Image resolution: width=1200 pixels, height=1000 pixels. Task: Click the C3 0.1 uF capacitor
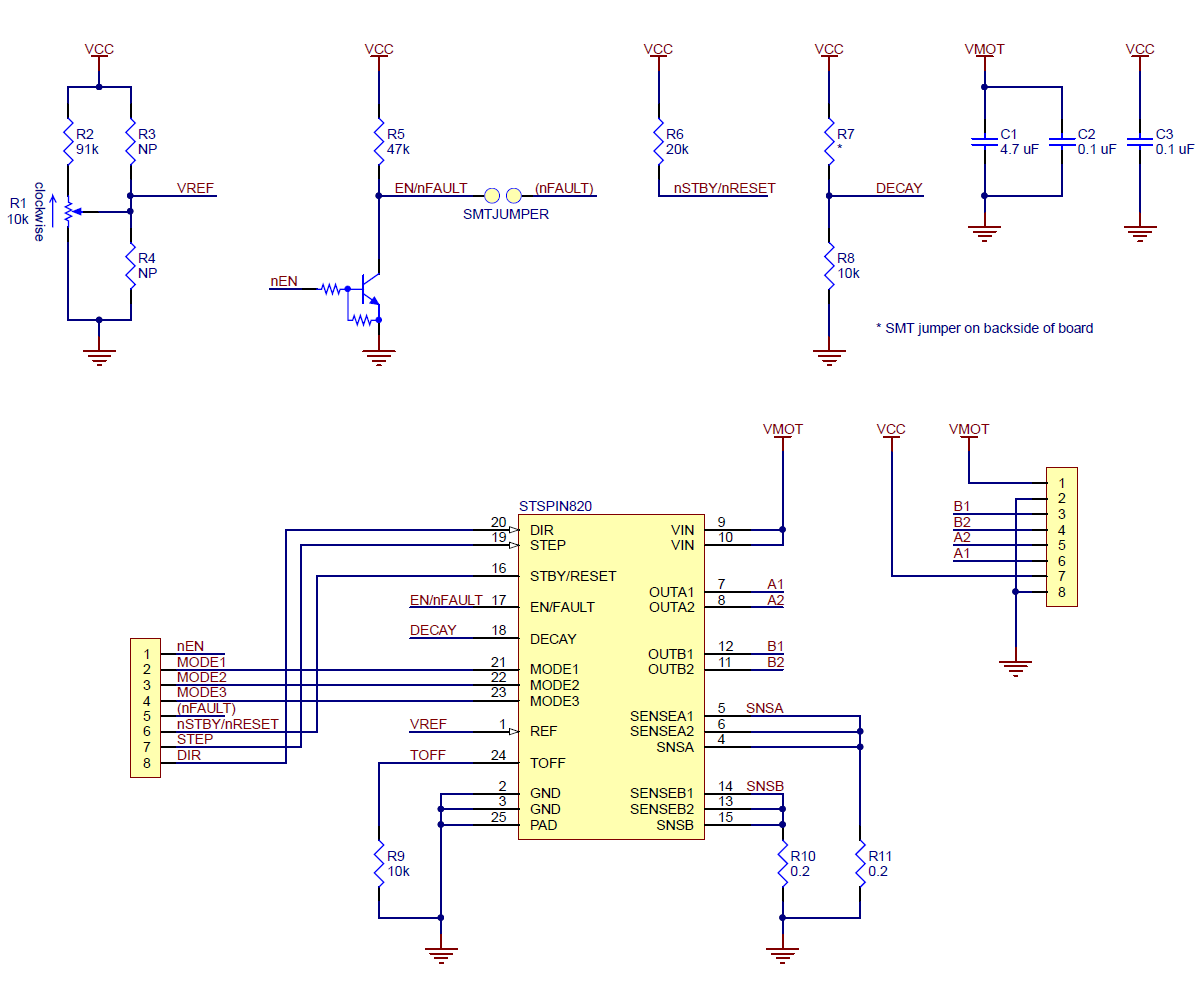pyautogui.click(x=1139, y=142)
